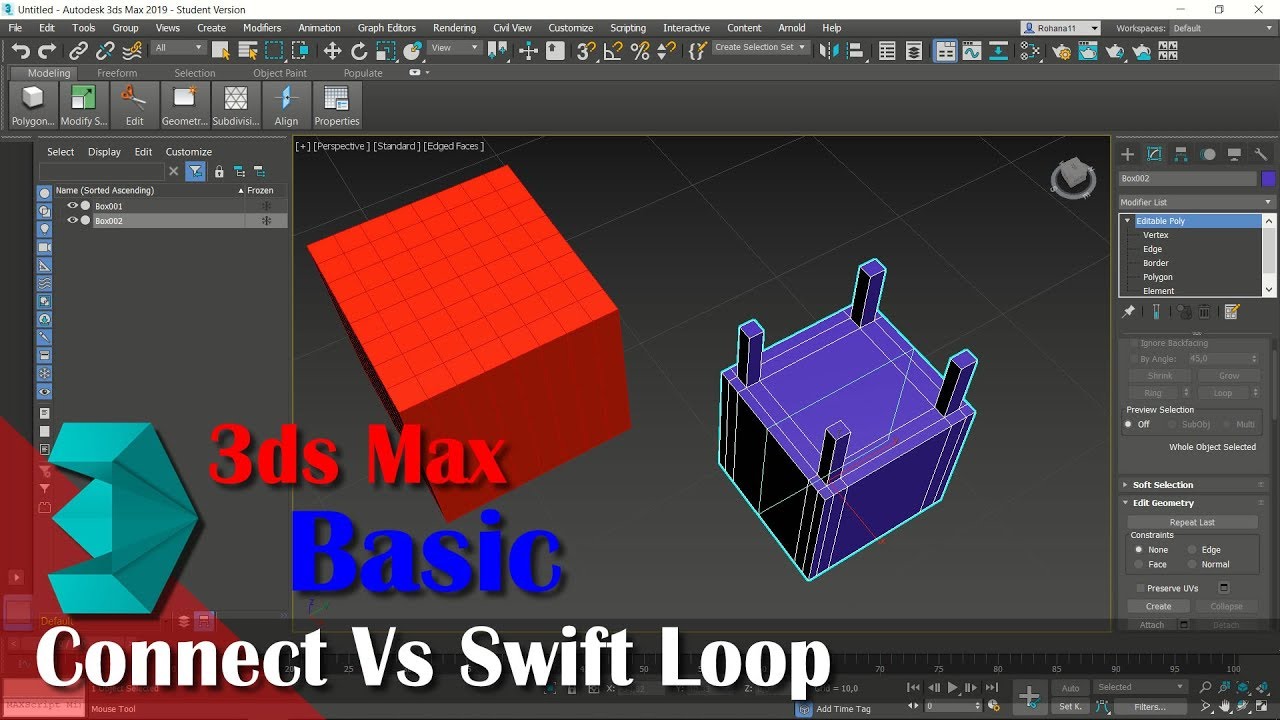The height and width of the screenshot is (720, 1280).
Task: Expand the Soft Selection rollout
Action: 1196,485
